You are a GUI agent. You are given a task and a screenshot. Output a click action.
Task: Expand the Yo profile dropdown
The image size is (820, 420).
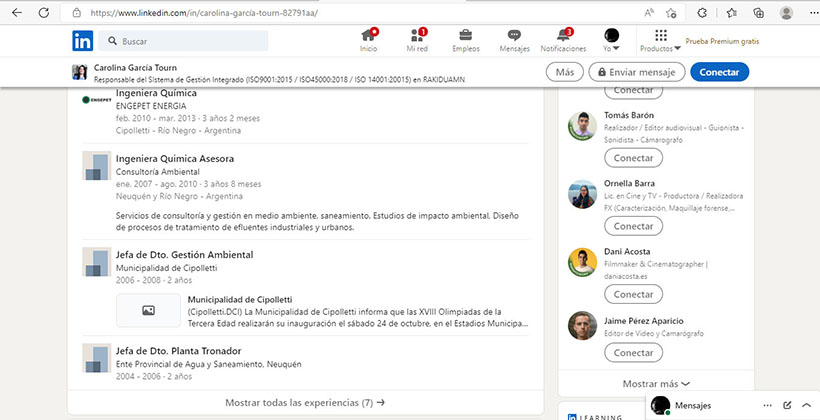pos(612,40)
